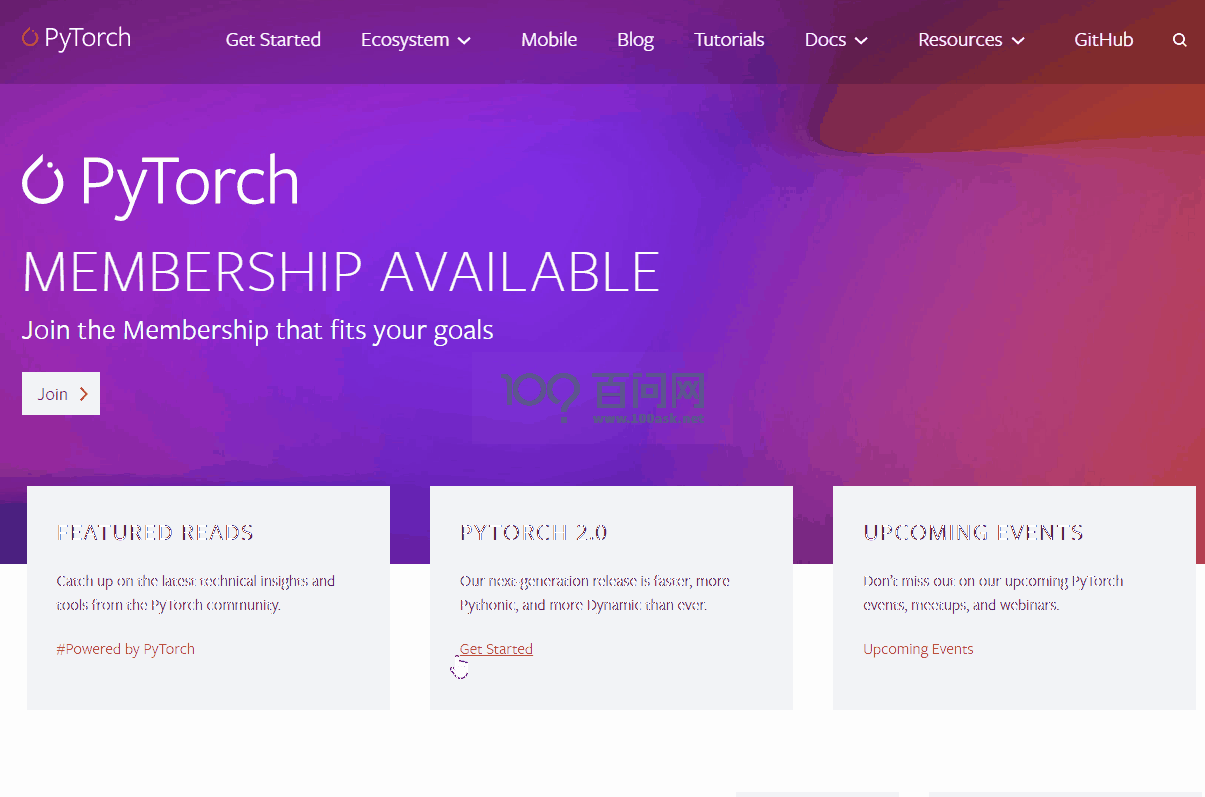Go to the Mobile navigation item
Screen dimensions: 1205x797
pos(549,40)
